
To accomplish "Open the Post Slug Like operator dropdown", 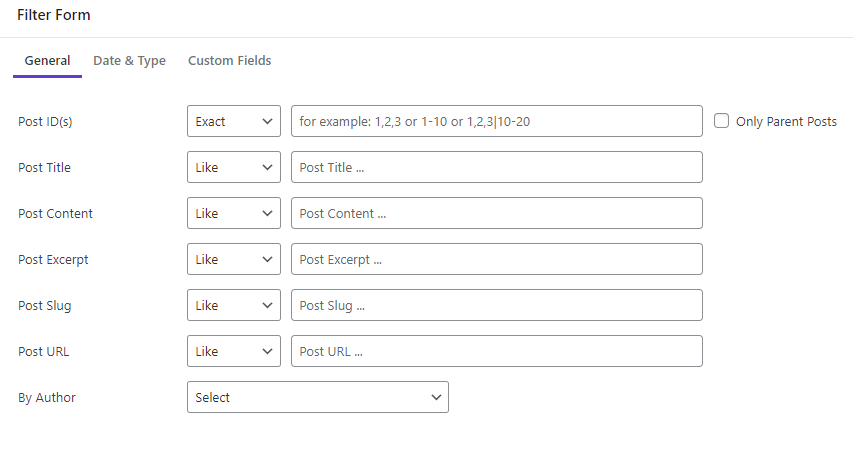I will tap(234, 305).
